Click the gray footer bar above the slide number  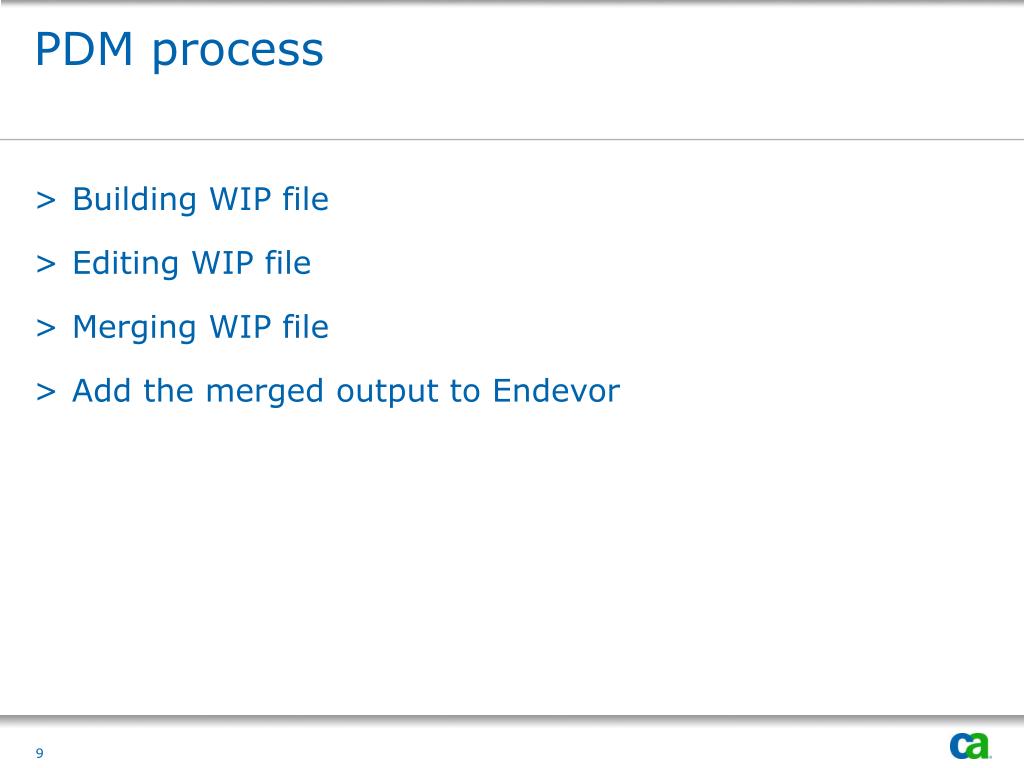[x=512, y=718]
